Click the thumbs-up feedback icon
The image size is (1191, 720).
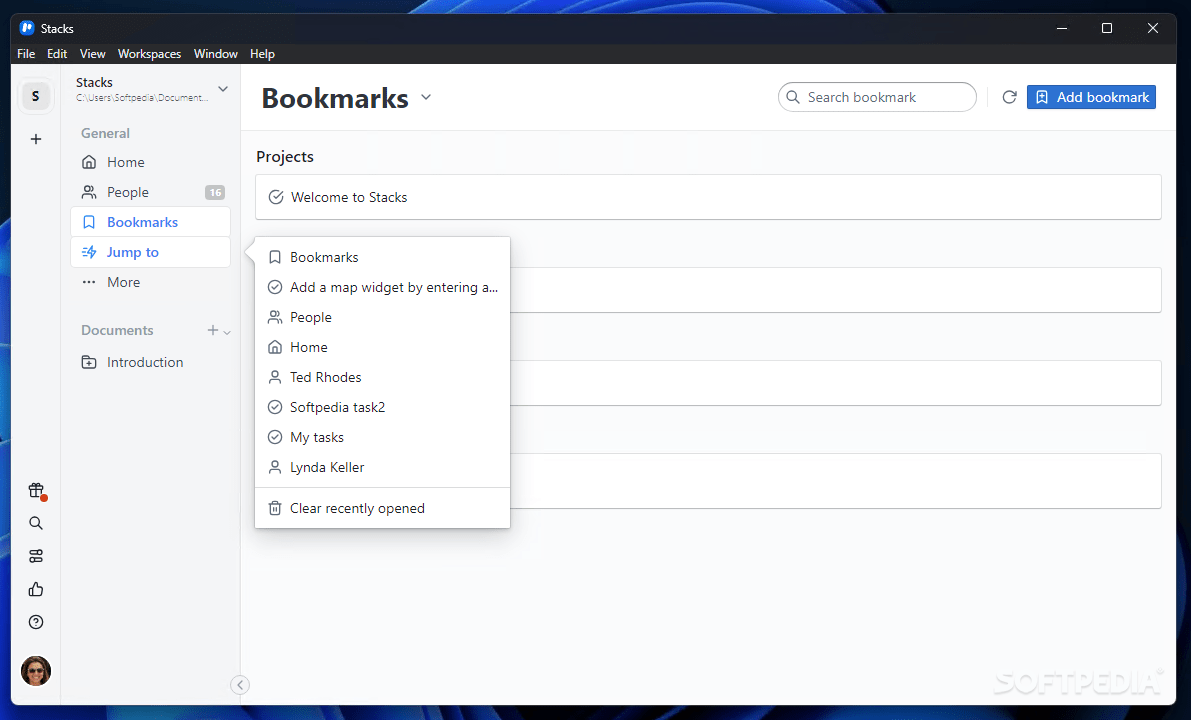pyautogui.click(x=36, y=589)
